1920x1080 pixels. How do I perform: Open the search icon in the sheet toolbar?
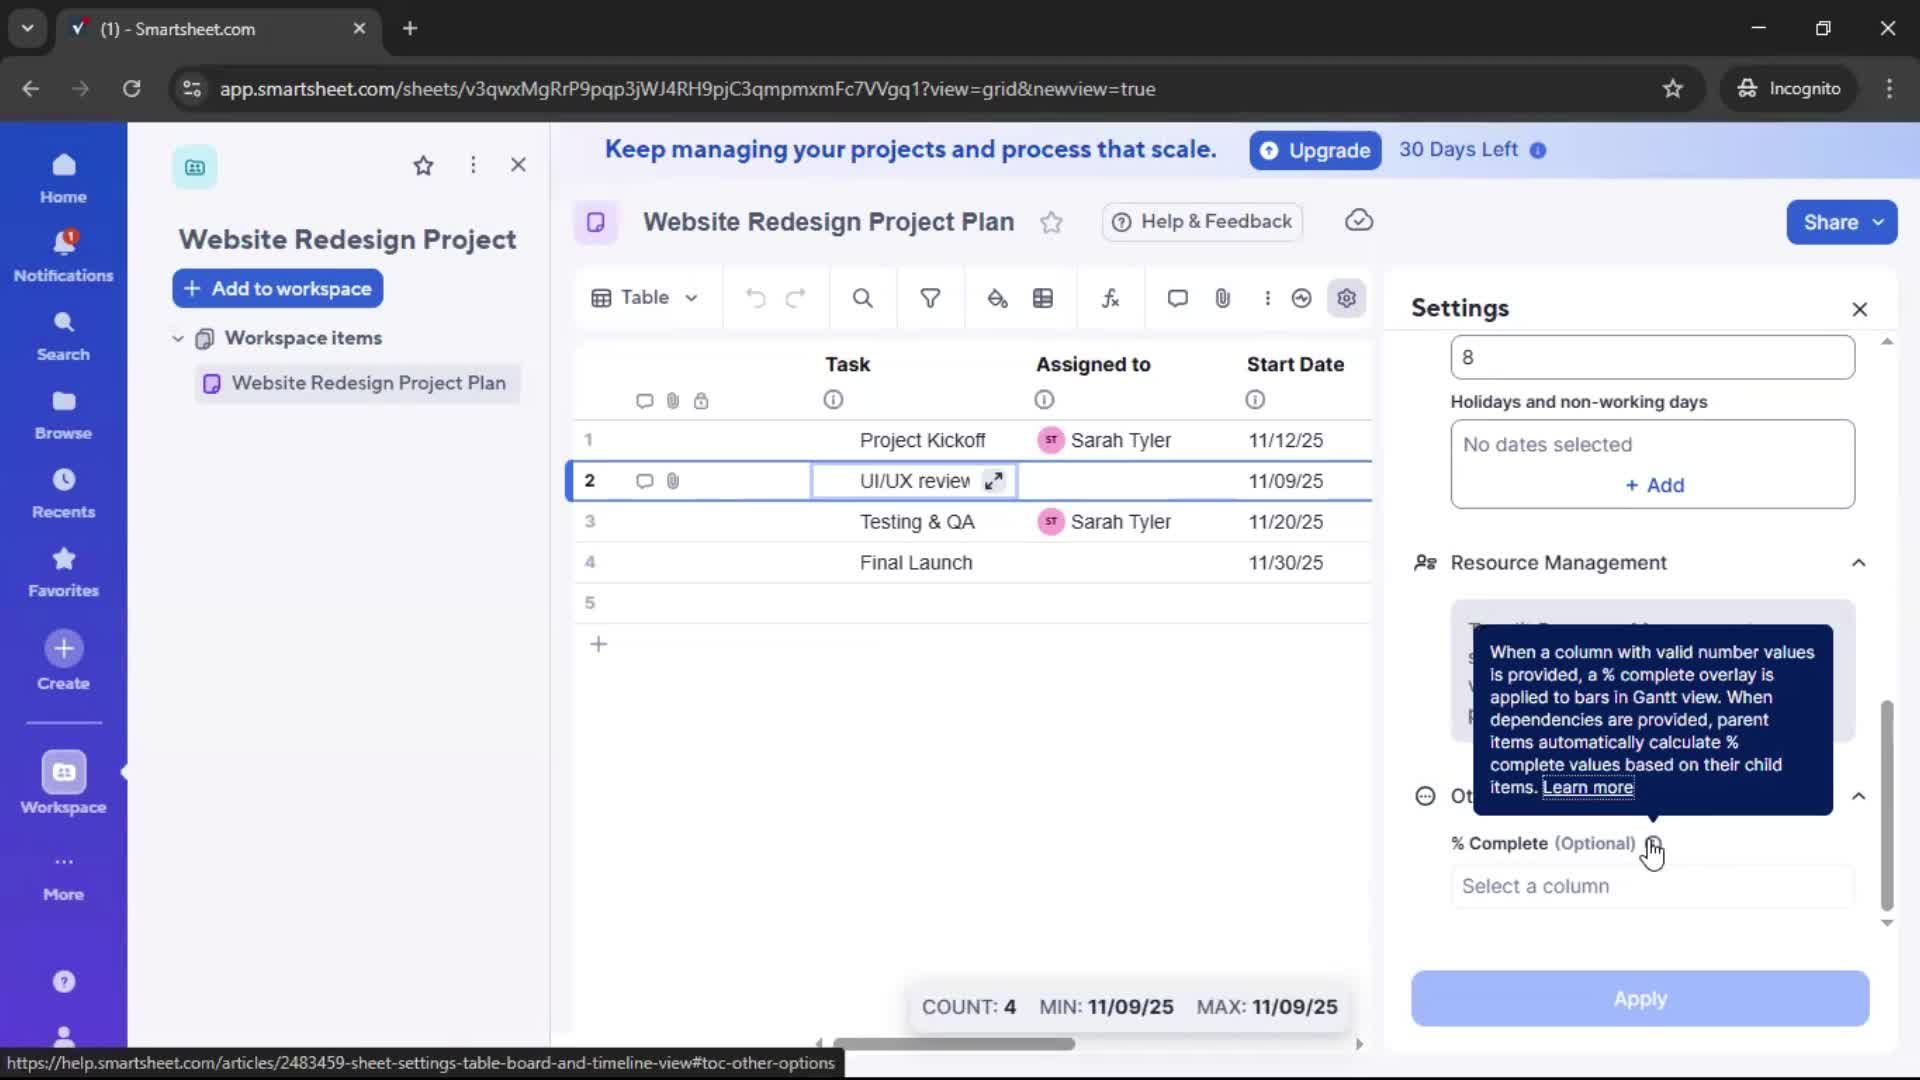(862, 298)
